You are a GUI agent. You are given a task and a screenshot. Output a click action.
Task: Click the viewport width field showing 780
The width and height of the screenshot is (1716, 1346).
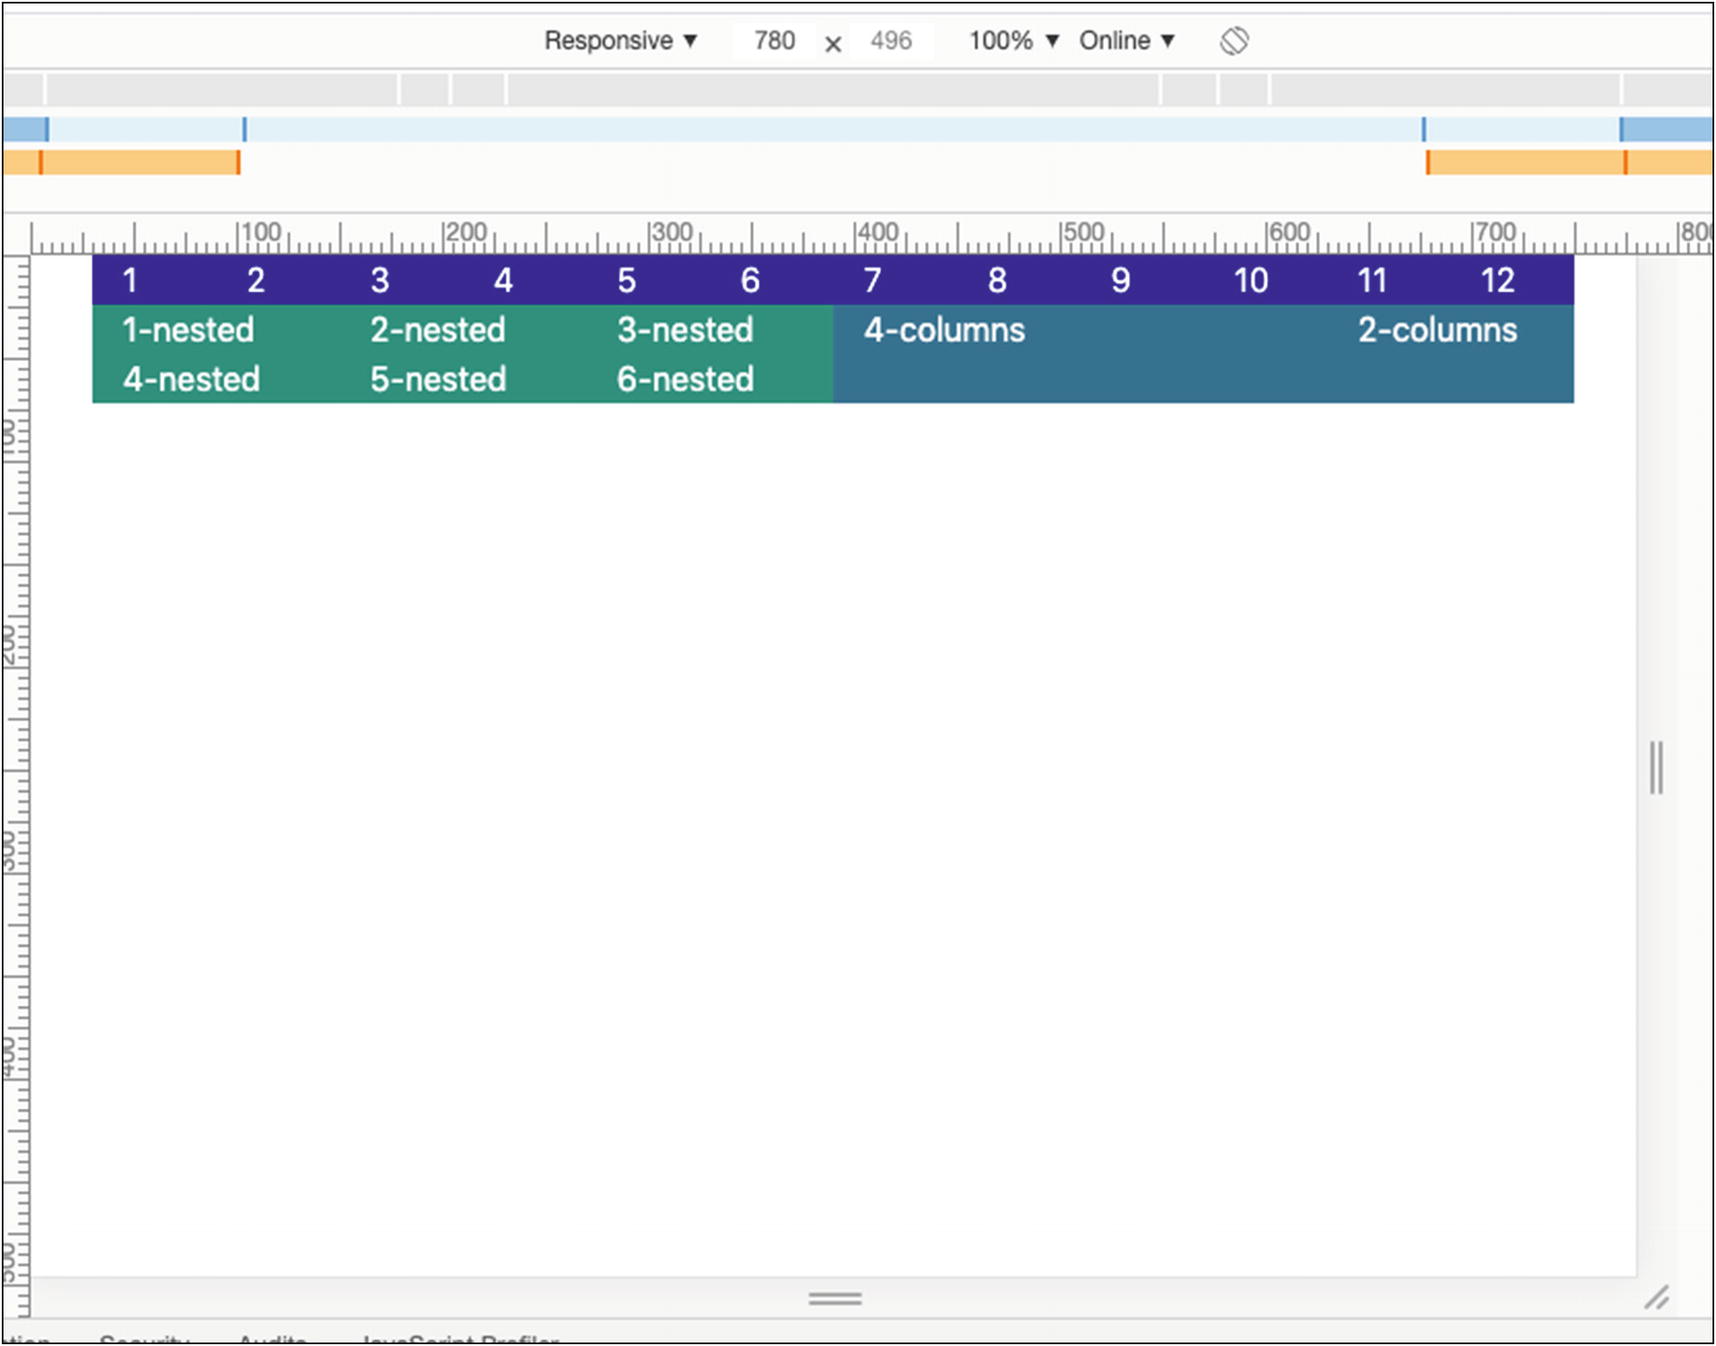(774, 41)
